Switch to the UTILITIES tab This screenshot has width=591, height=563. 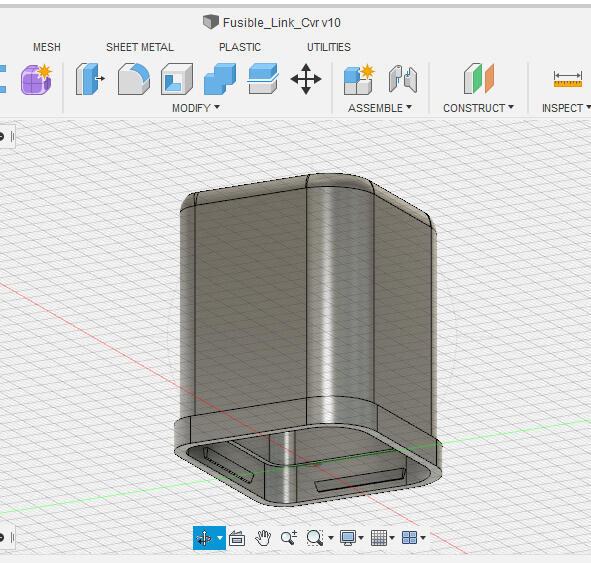pyautogui.click(x=329, y=47)
